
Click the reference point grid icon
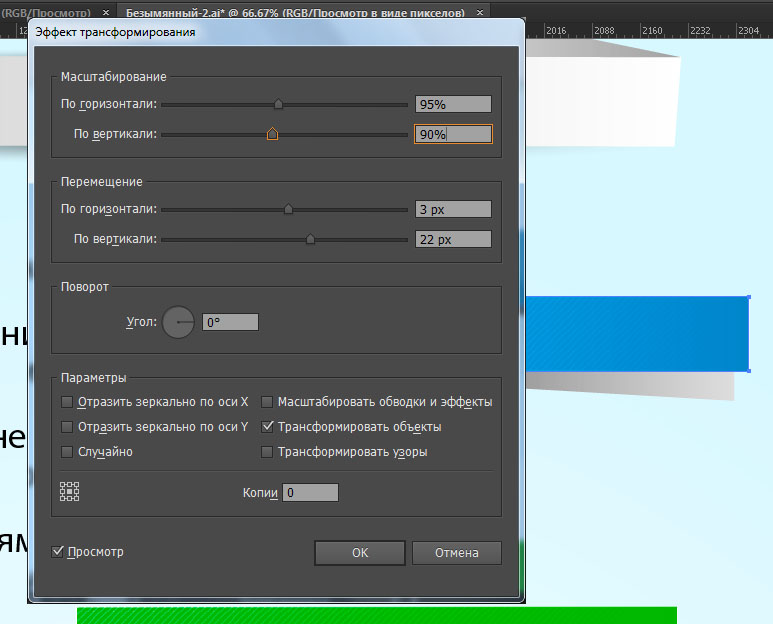click(x=69, y=492)
